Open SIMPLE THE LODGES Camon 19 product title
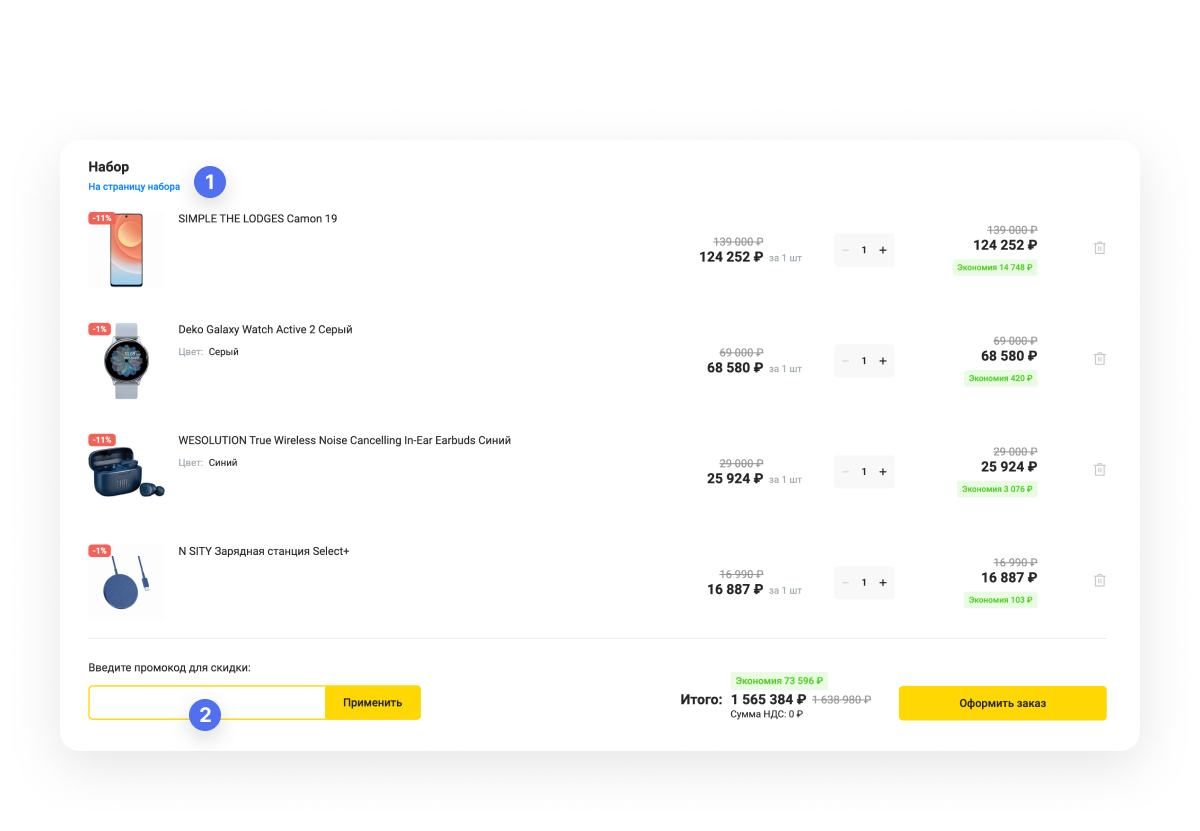 pos(258,219)
